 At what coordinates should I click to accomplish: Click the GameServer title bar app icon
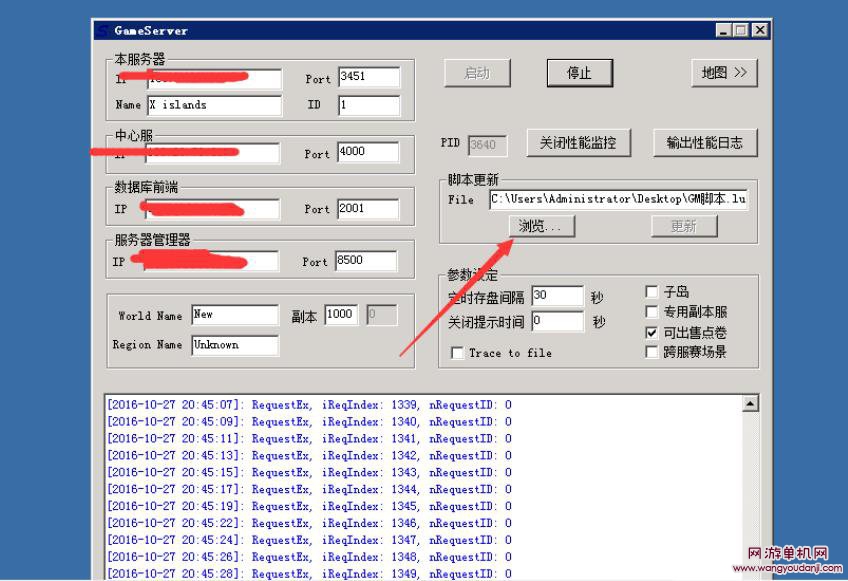tap(103, 31)
